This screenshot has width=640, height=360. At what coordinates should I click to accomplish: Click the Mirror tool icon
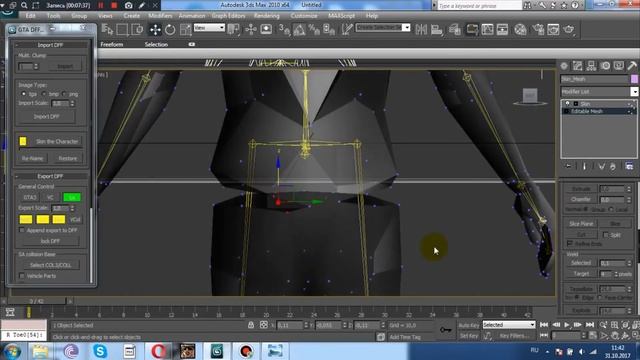[421, 29]
